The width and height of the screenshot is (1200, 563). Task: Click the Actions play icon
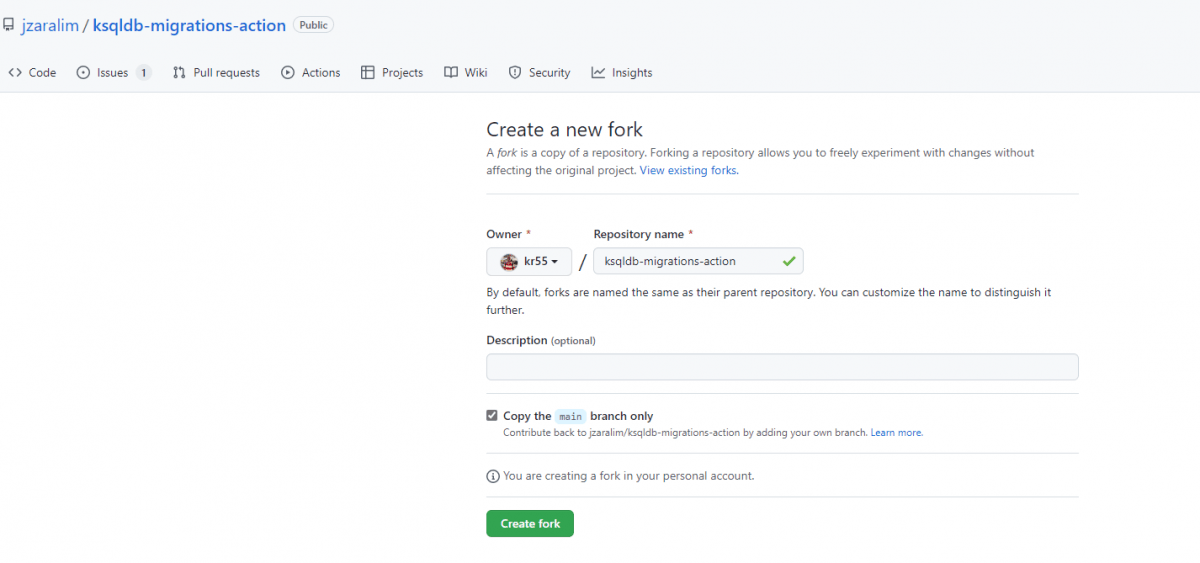tap(288, 73)
